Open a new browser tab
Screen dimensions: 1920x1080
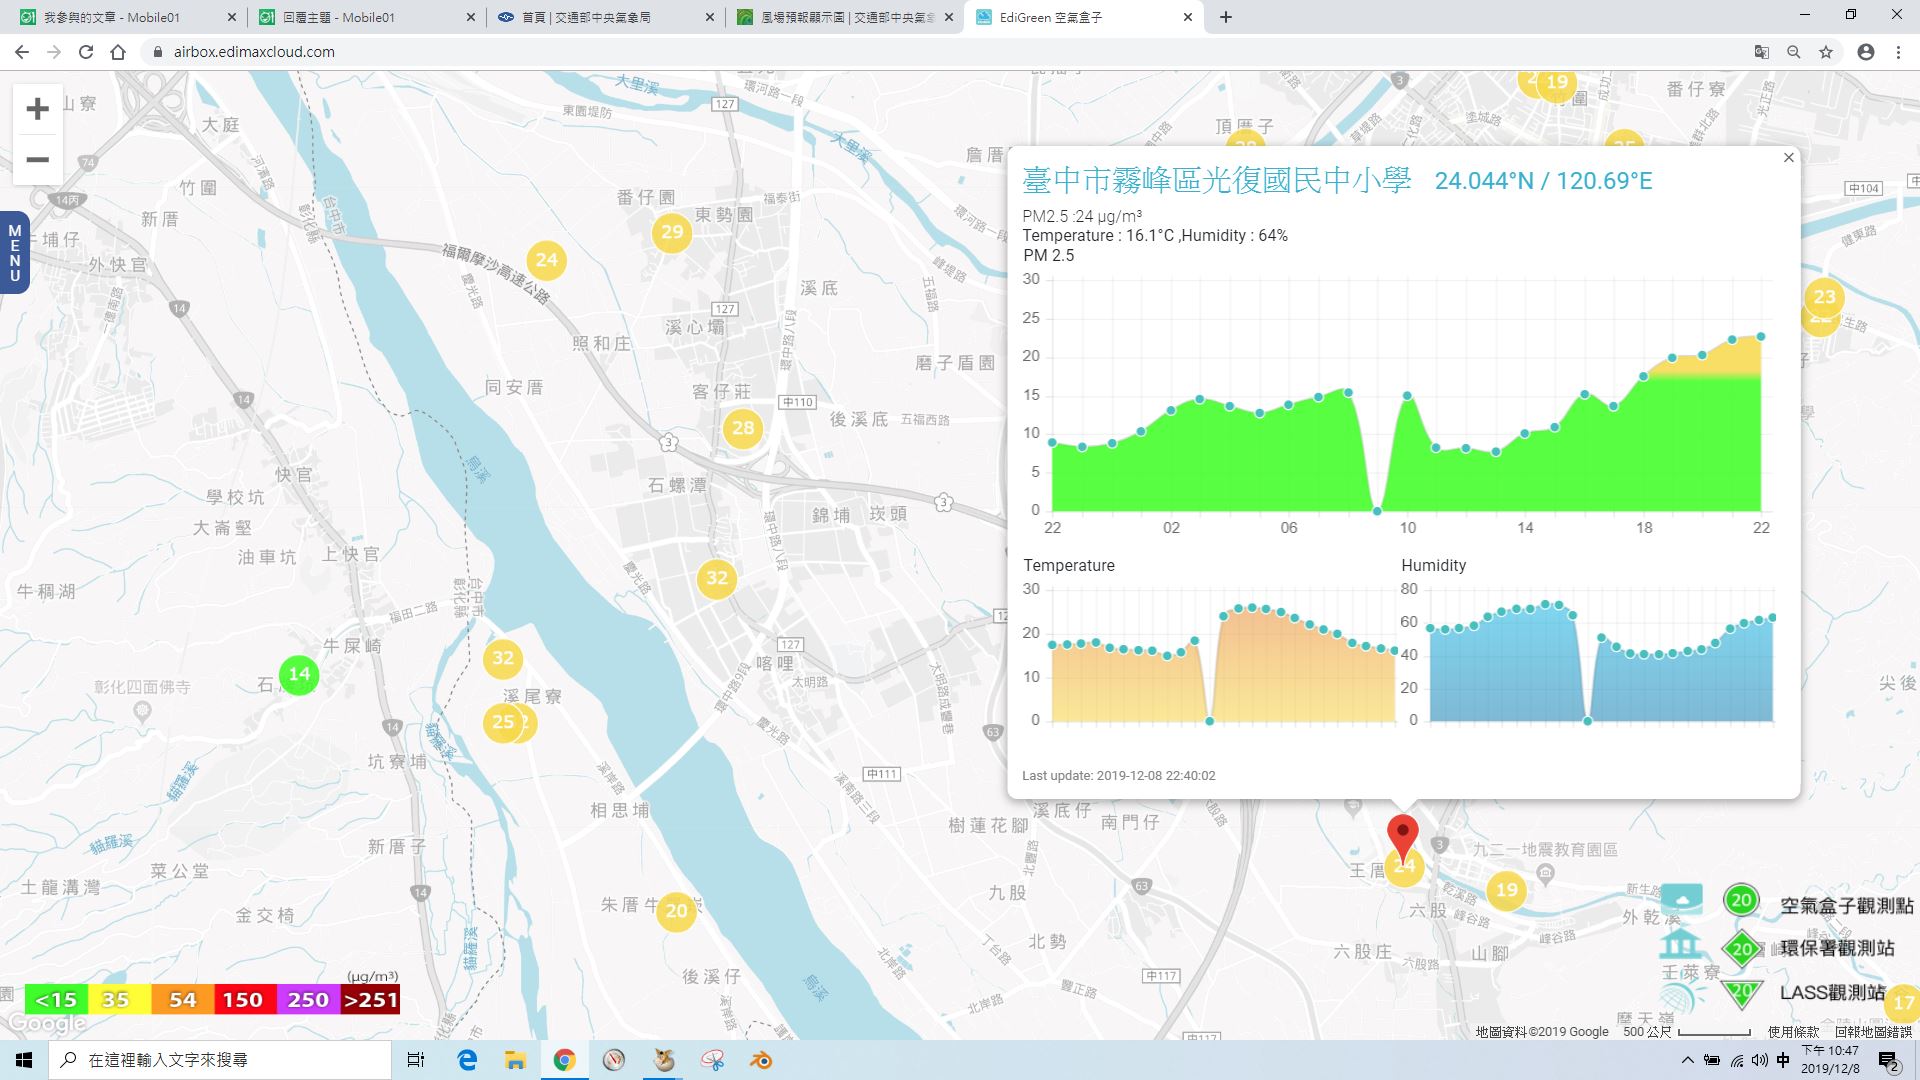click(x=1226, y=17)
